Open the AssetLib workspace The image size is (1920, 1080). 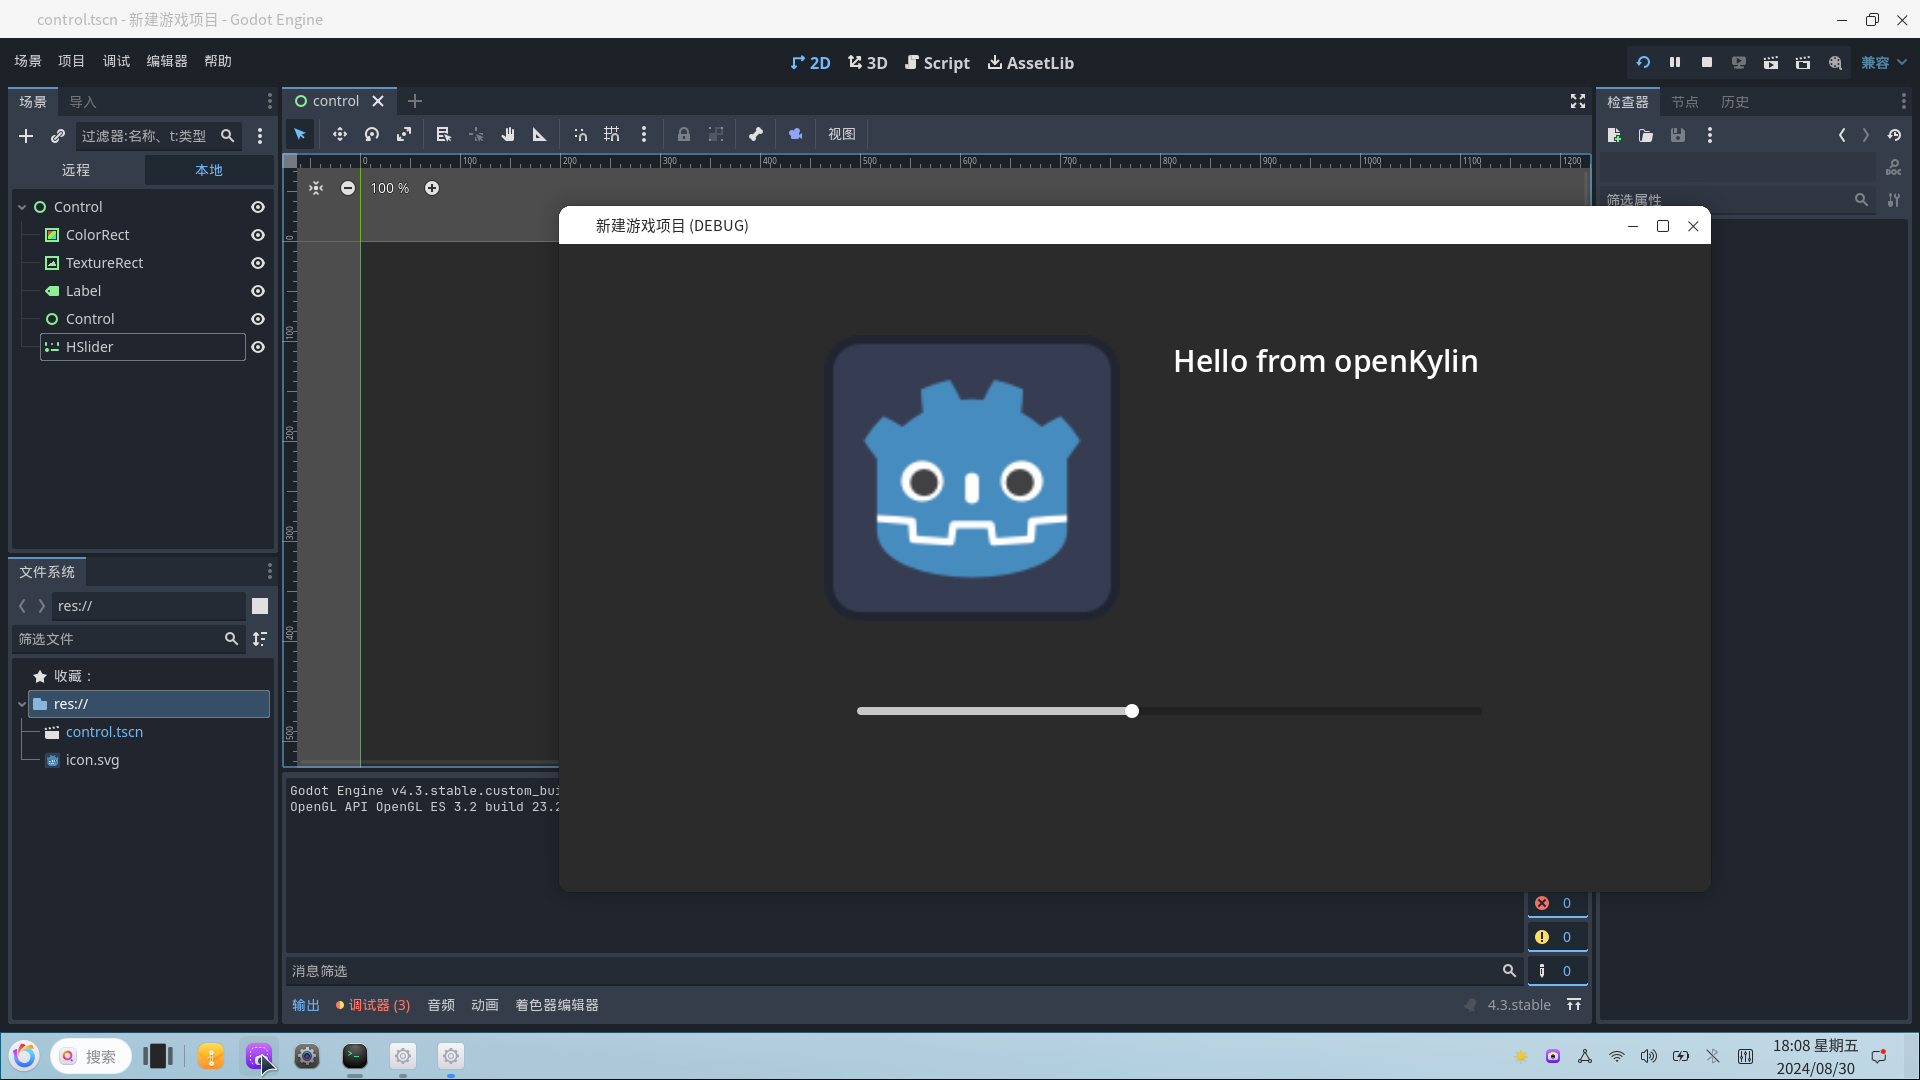point(1031,63)
